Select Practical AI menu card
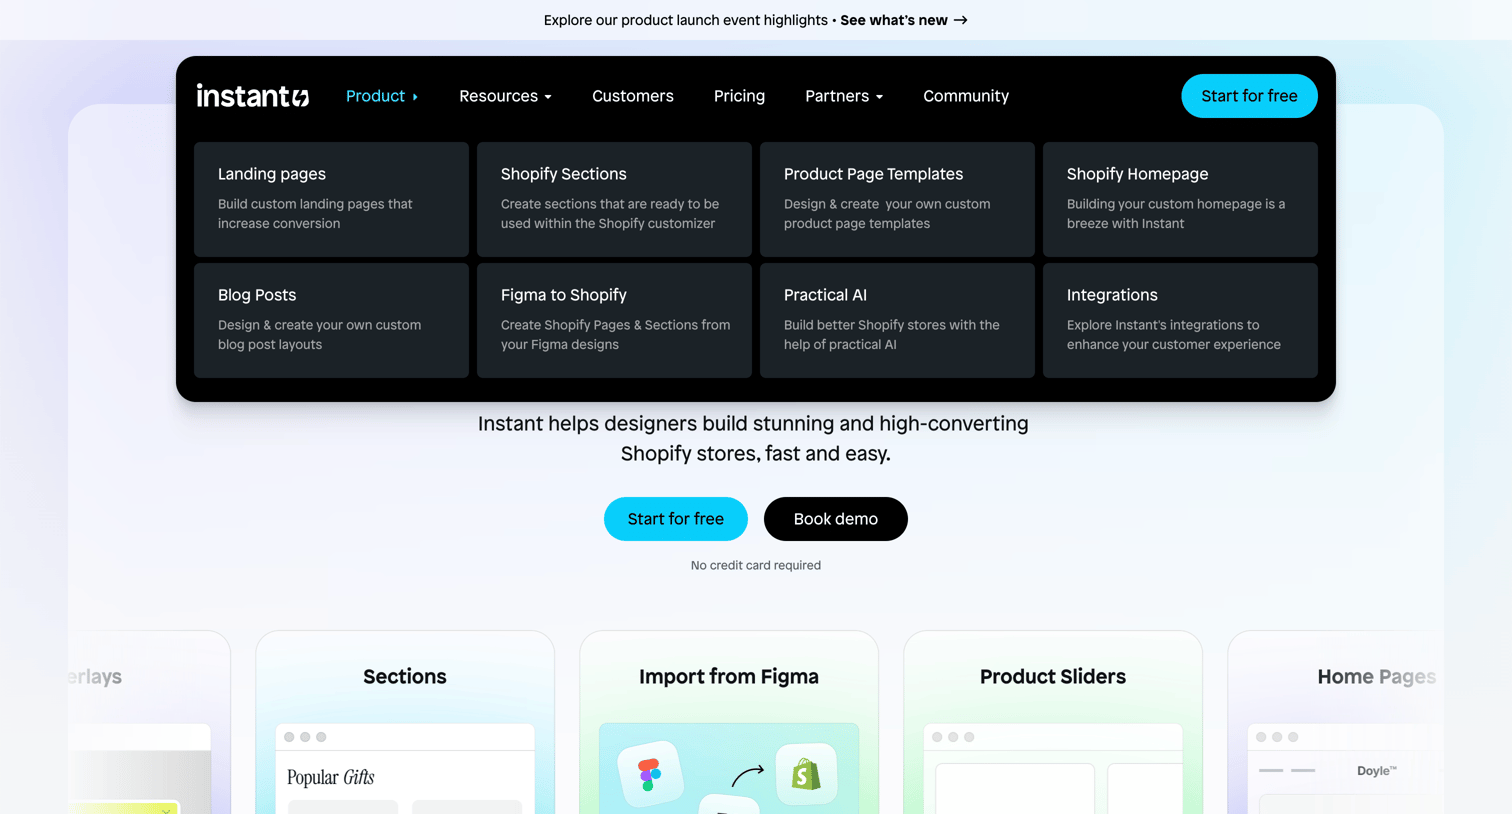Viewport: 1512px width, 814px height. click(897, 320)
